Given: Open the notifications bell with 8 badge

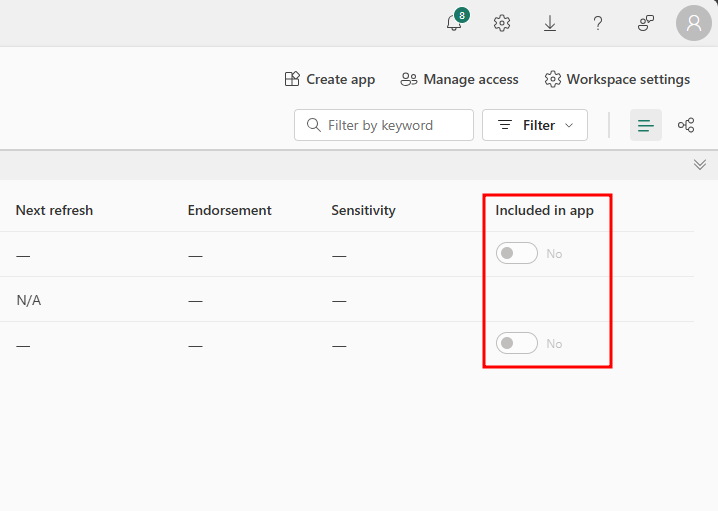Looking at the screenshot, I should coord(456,22).
